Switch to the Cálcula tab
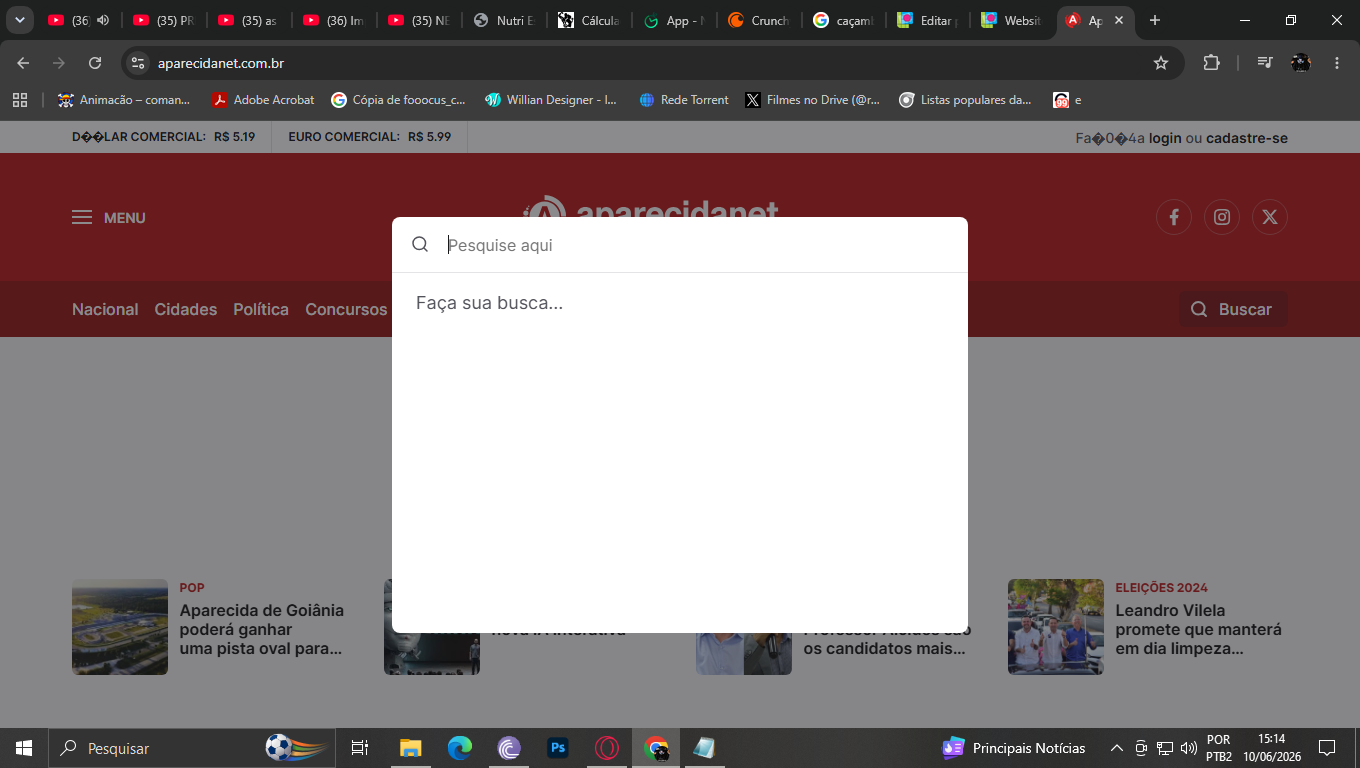 tap(589, 20)
